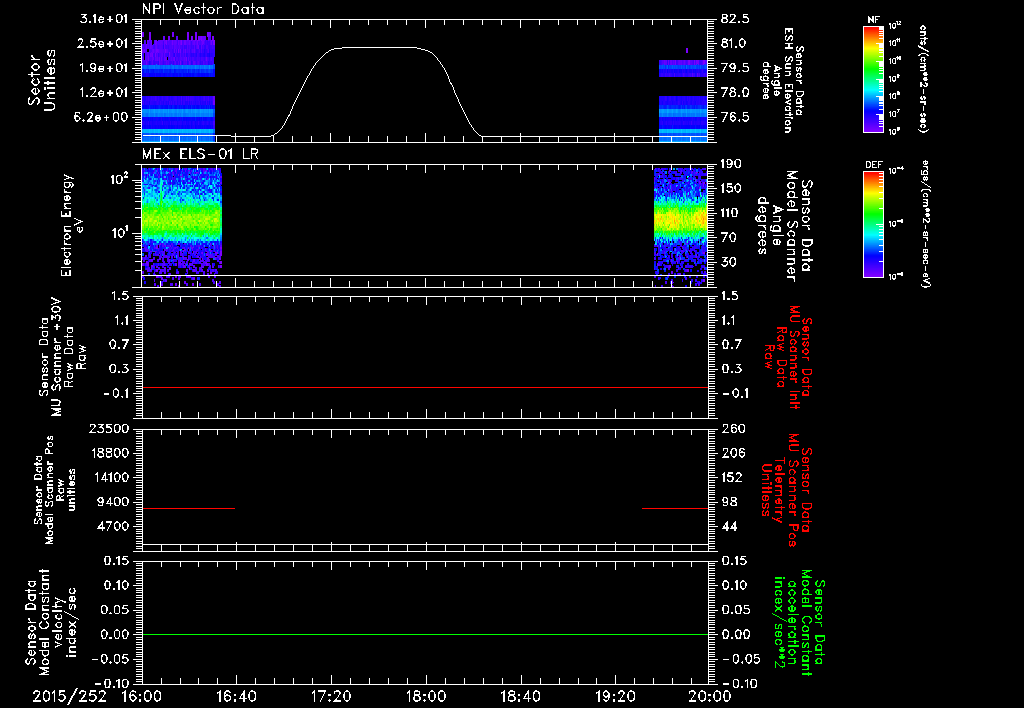Click the 78.0 degree tick value
The width and height of the screenshot is (1024, 708).
pos(735,92)
